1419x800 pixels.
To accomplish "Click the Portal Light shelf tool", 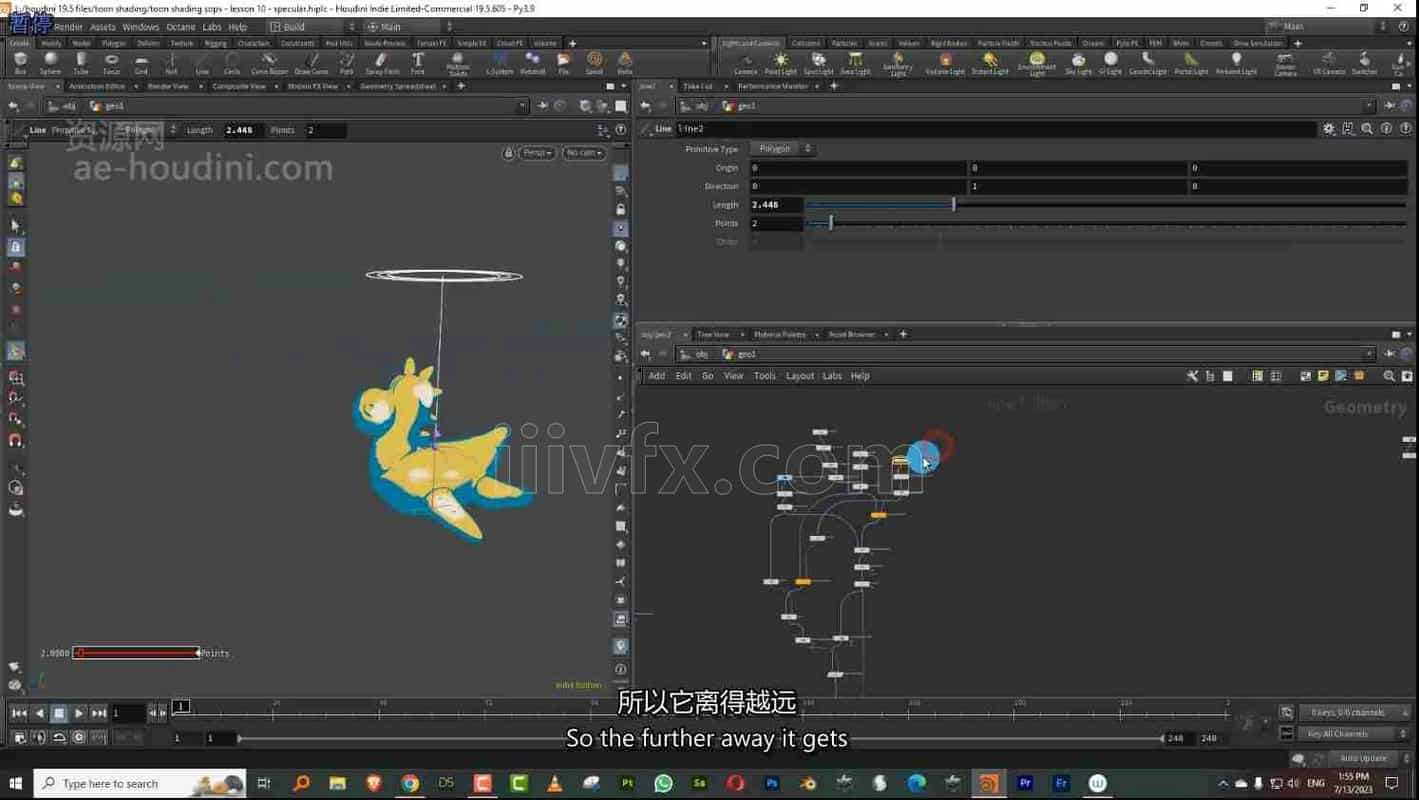I will (1191, 63).
